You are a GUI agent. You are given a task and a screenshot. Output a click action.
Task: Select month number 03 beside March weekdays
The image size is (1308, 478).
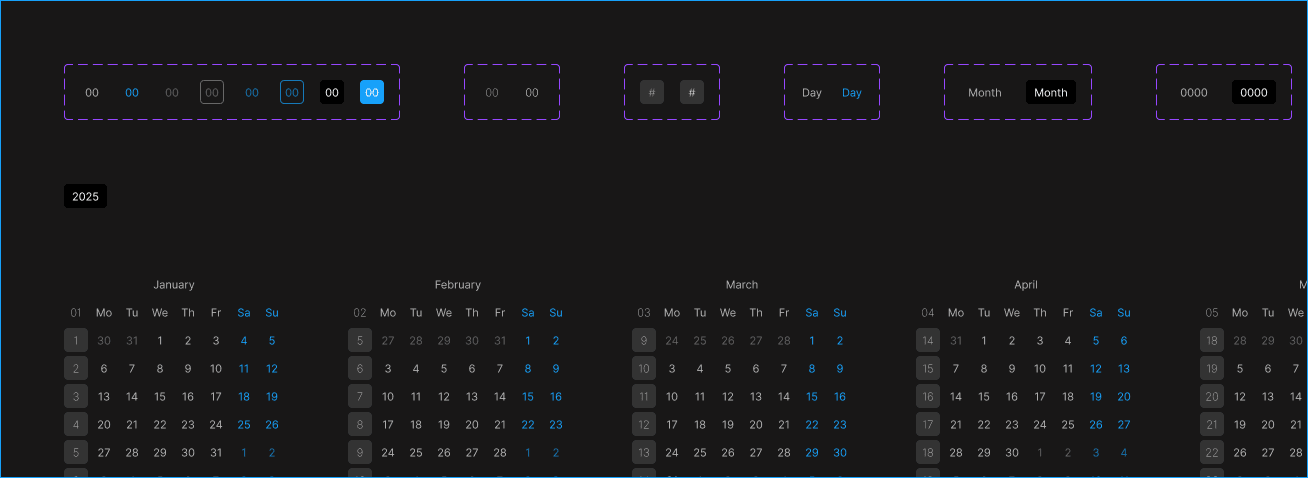tap(644, 313)
